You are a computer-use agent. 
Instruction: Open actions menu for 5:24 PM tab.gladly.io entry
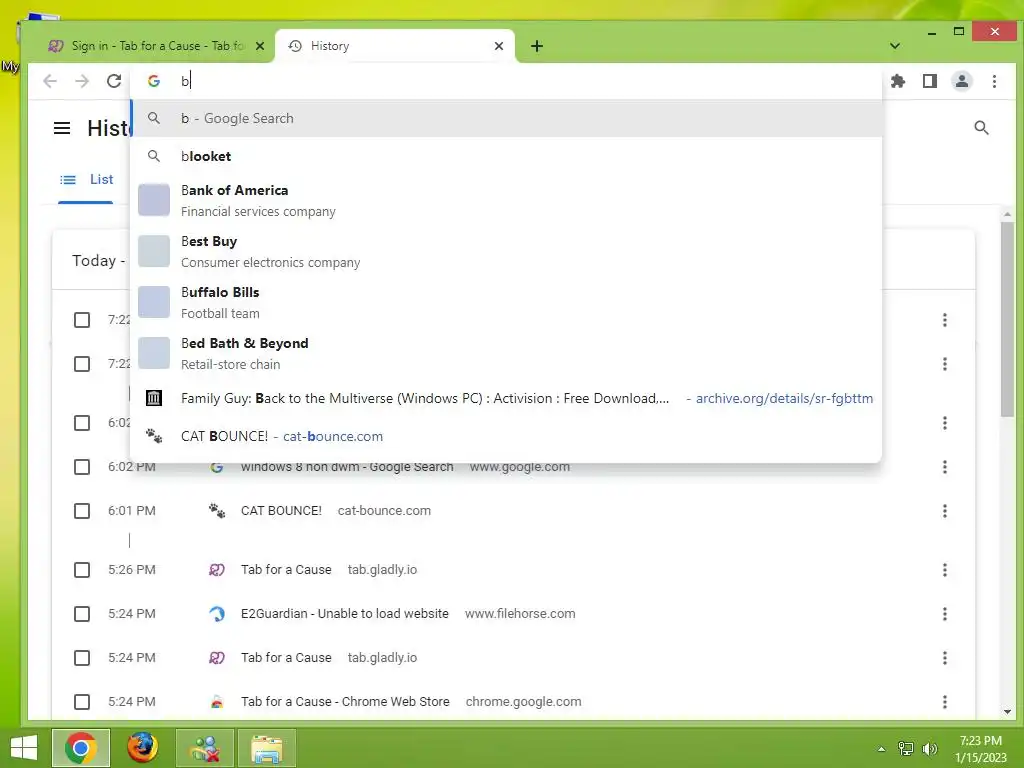coord(944,658)
